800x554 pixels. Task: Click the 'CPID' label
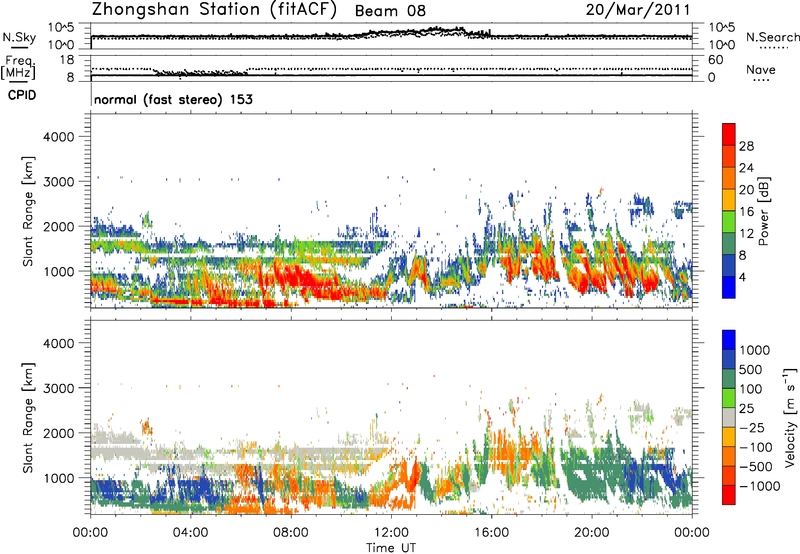(22, 95)
